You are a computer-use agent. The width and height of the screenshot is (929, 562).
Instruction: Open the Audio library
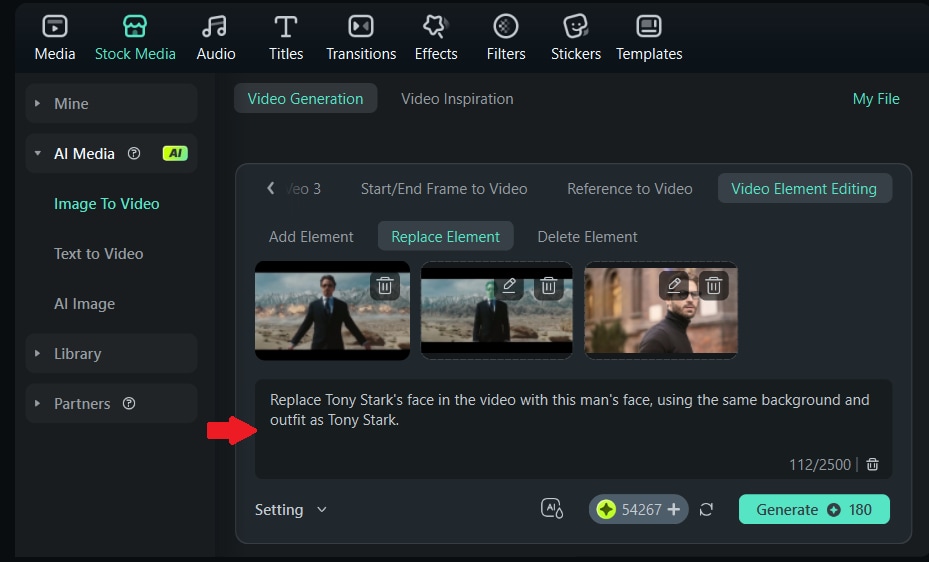tap(216, 38)
